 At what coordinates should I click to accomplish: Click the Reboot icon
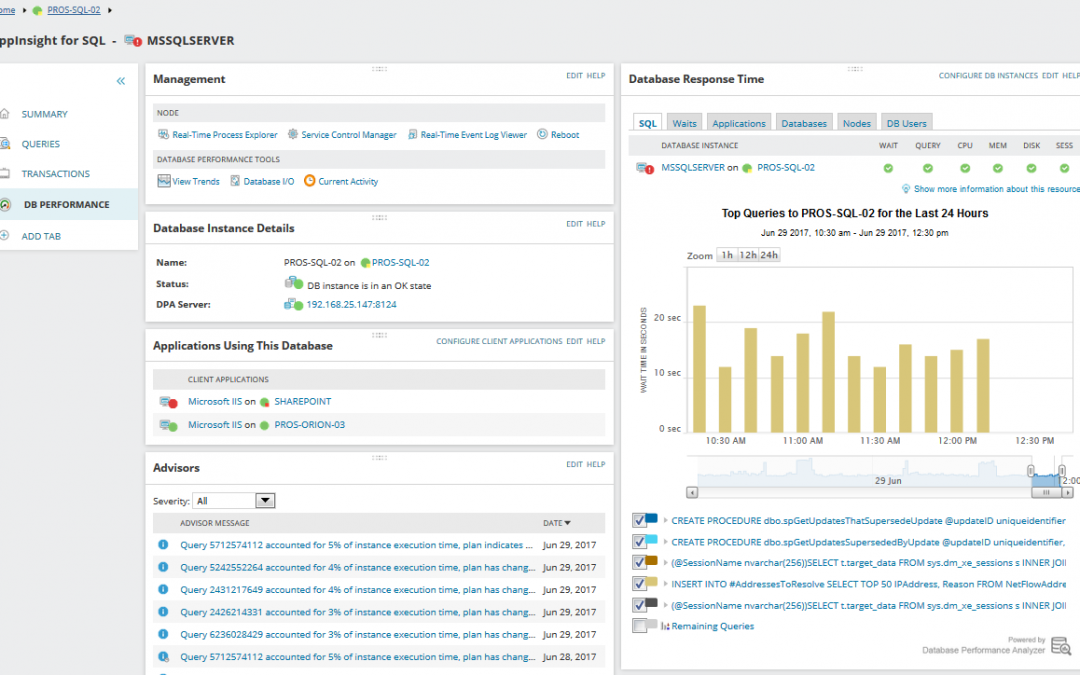click(x=542, y=134)
